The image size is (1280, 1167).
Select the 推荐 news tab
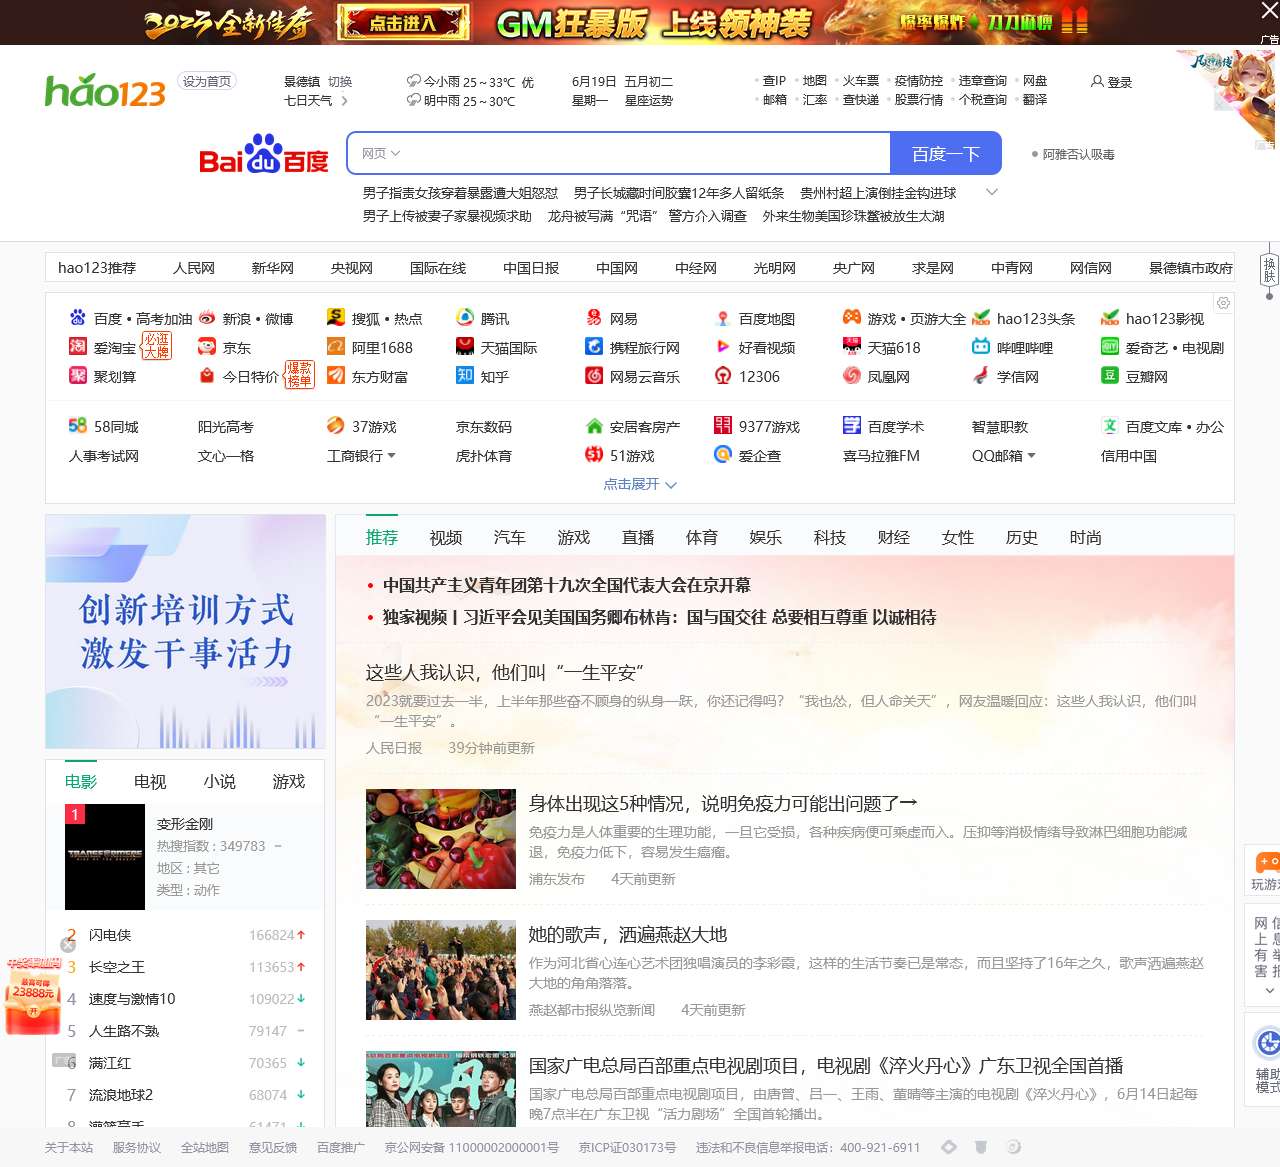pos(382,537)
